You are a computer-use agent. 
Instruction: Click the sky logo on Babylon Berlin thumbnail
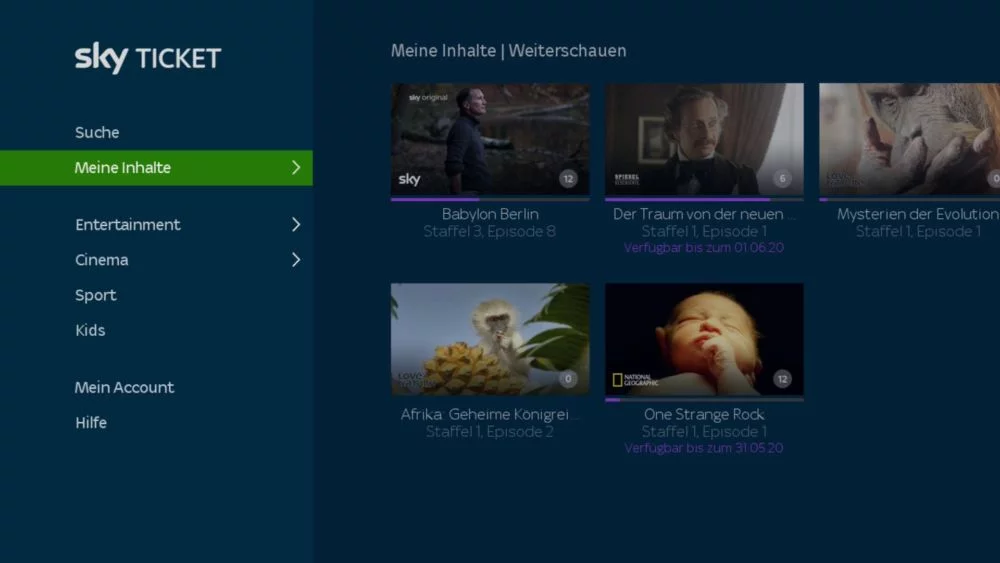[x=410, y=179]
